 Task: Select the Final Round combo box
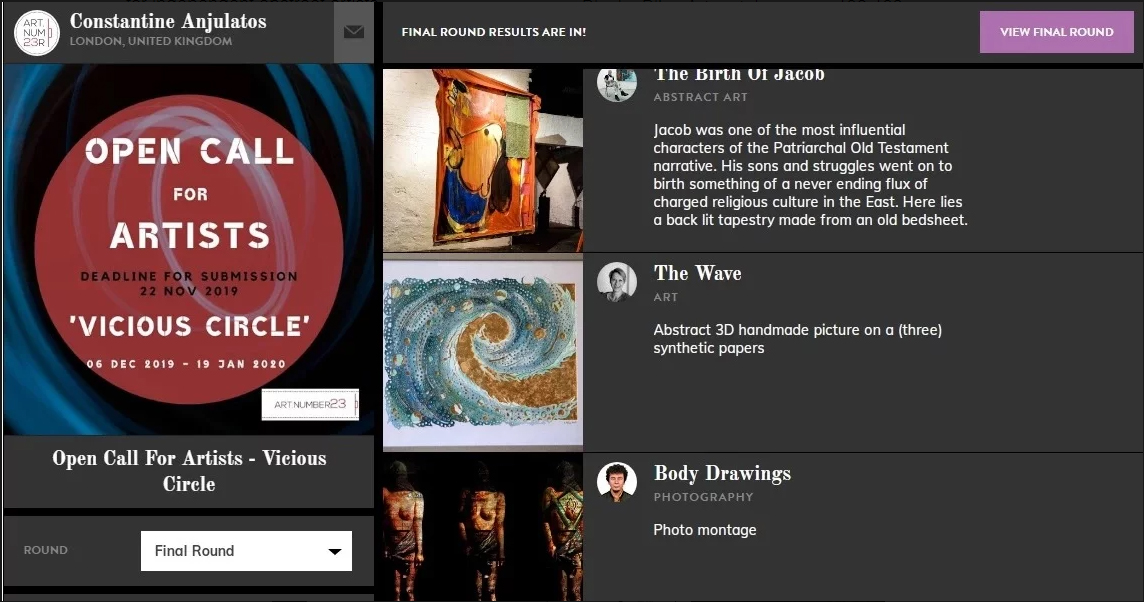pos(246,551)
